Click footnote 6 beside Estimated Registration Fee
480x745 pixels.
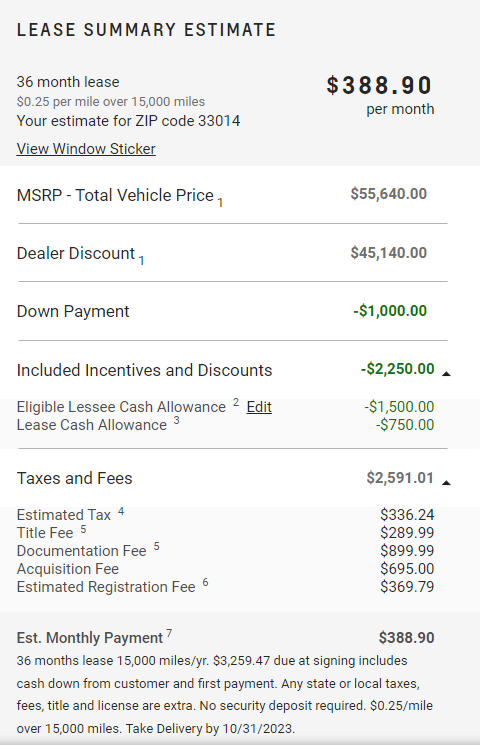tap(205, 583)
